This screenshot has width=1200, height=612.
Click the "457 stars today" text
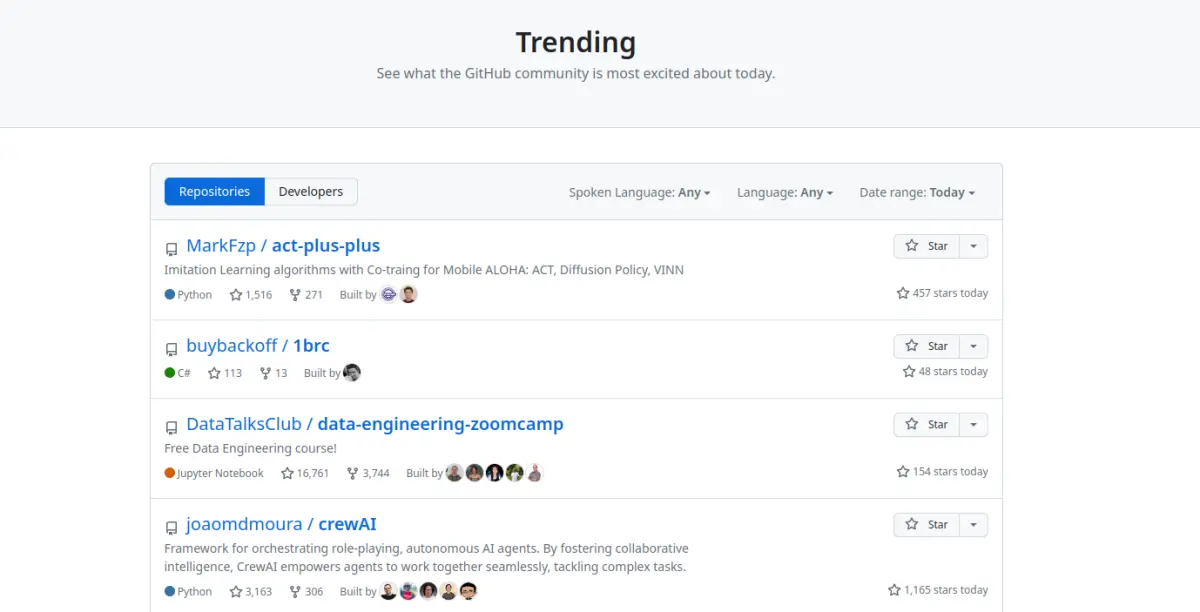pyautogui.click(x=942, y=293)
